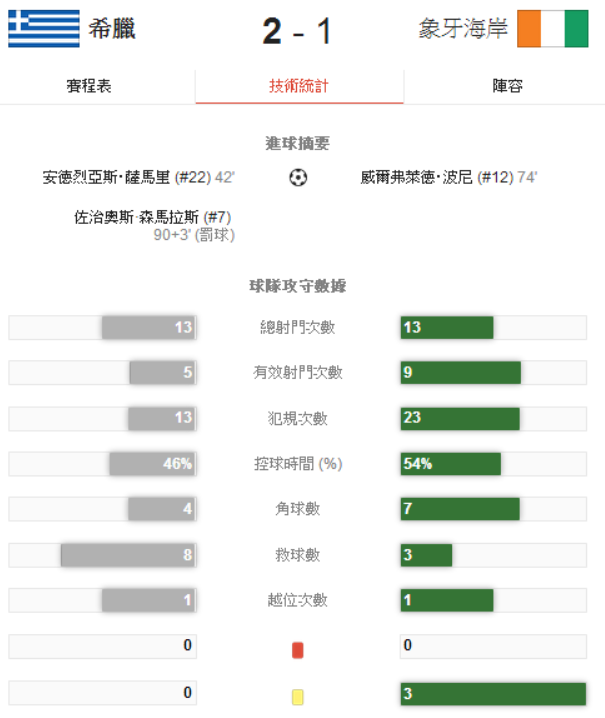Select the 技術統計 tab

pyautogui.click(x=299, y=86)
